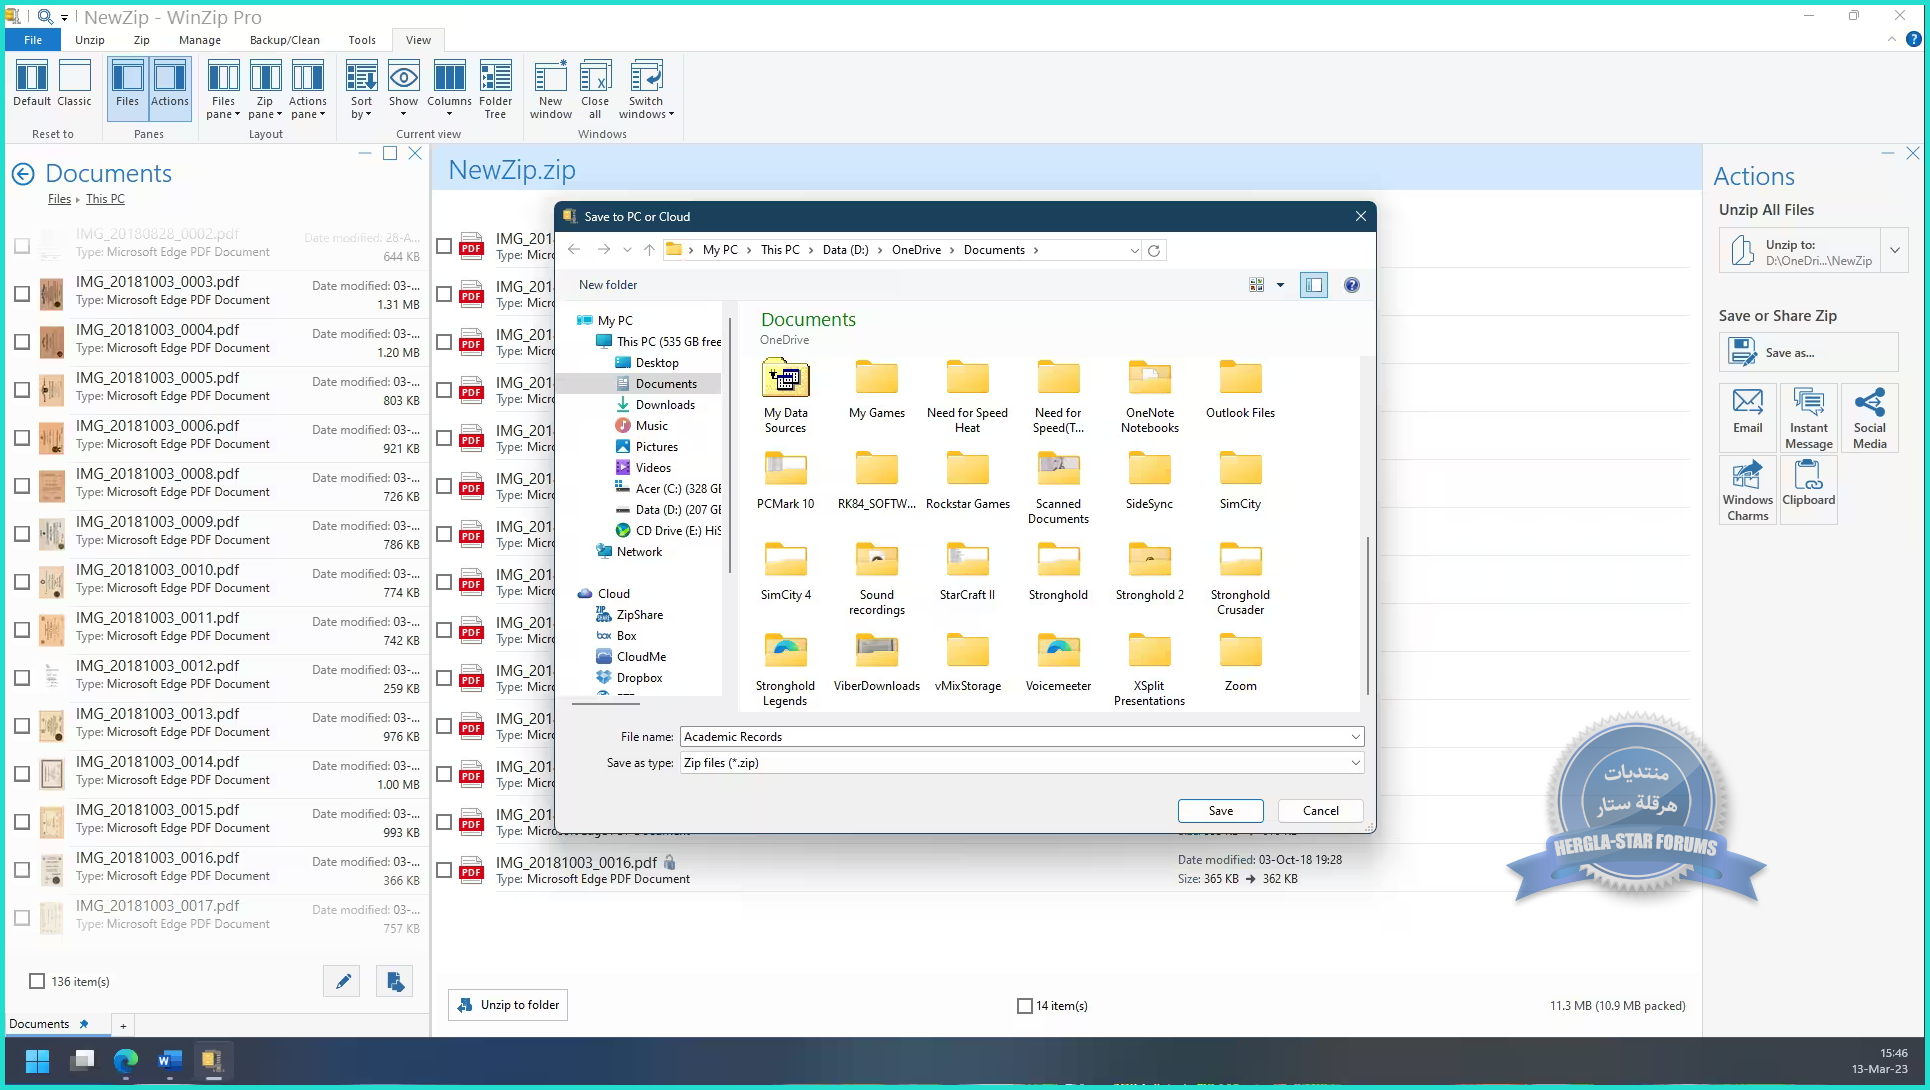Share zip to Social Media

pyautogui.click(x=1870, y=418)
